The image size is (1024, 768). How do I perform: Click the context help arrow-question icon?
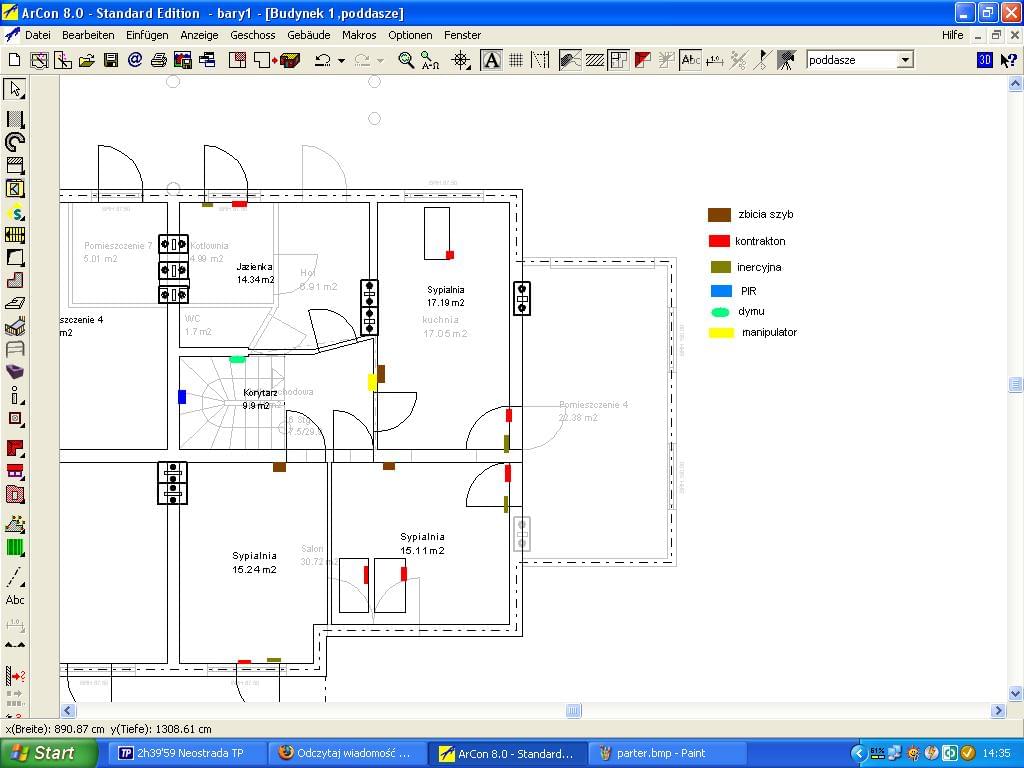(x=1009, y=60)
